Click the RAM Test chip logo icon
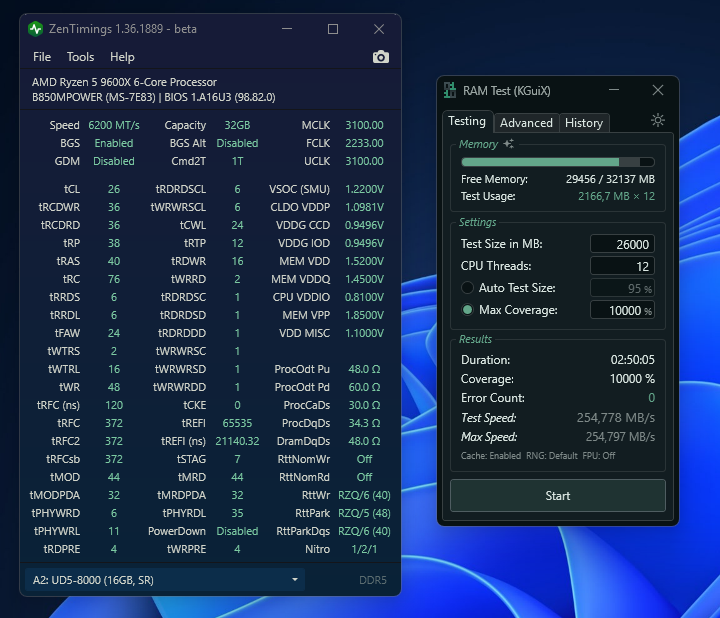This screenshot has height=618, width=720. pyautogui.click(x=450, y=91)
